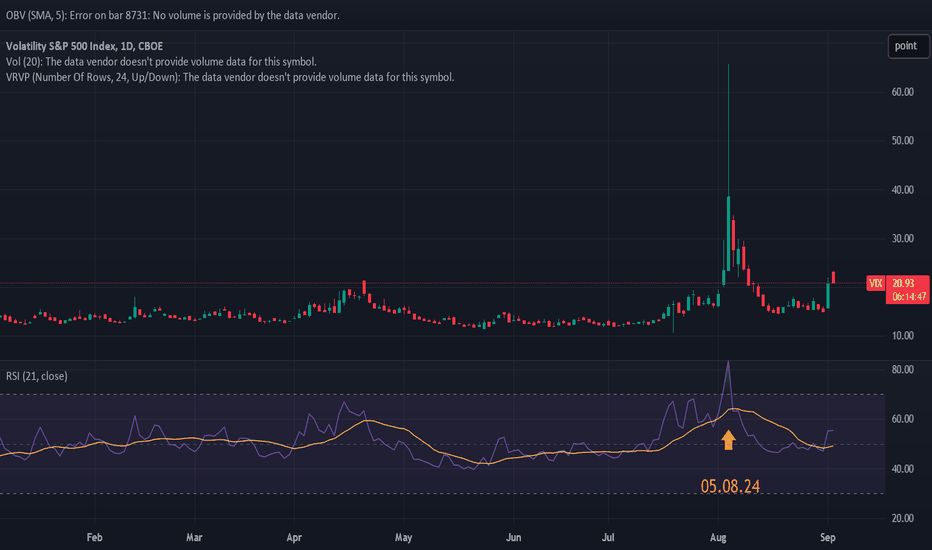This screenshot has width=932, height=550.
Task: Click the 80.00 RSI axis label
Action: pos(902,369)
